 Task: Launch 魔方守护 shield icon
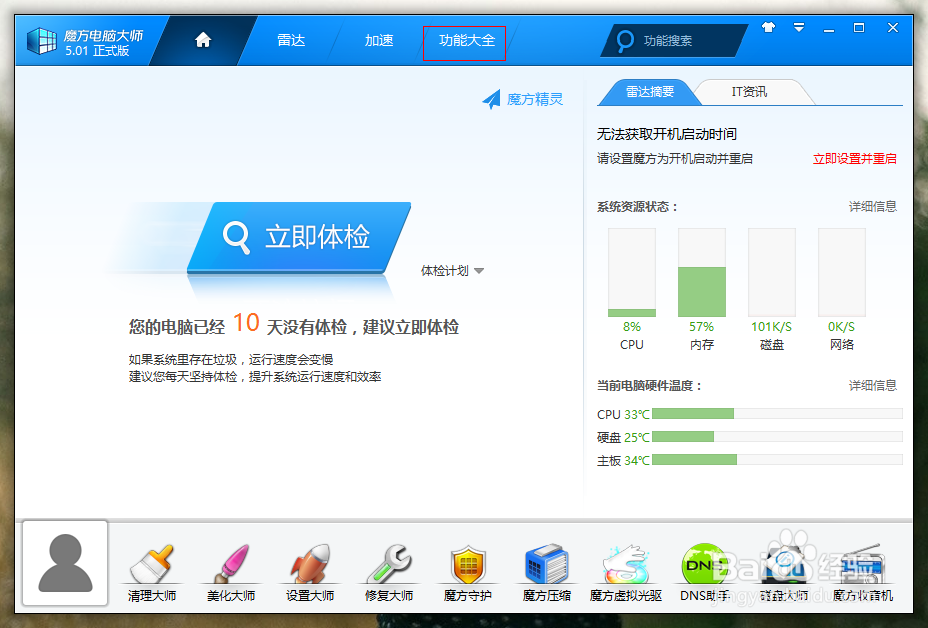tap(468, 565)
